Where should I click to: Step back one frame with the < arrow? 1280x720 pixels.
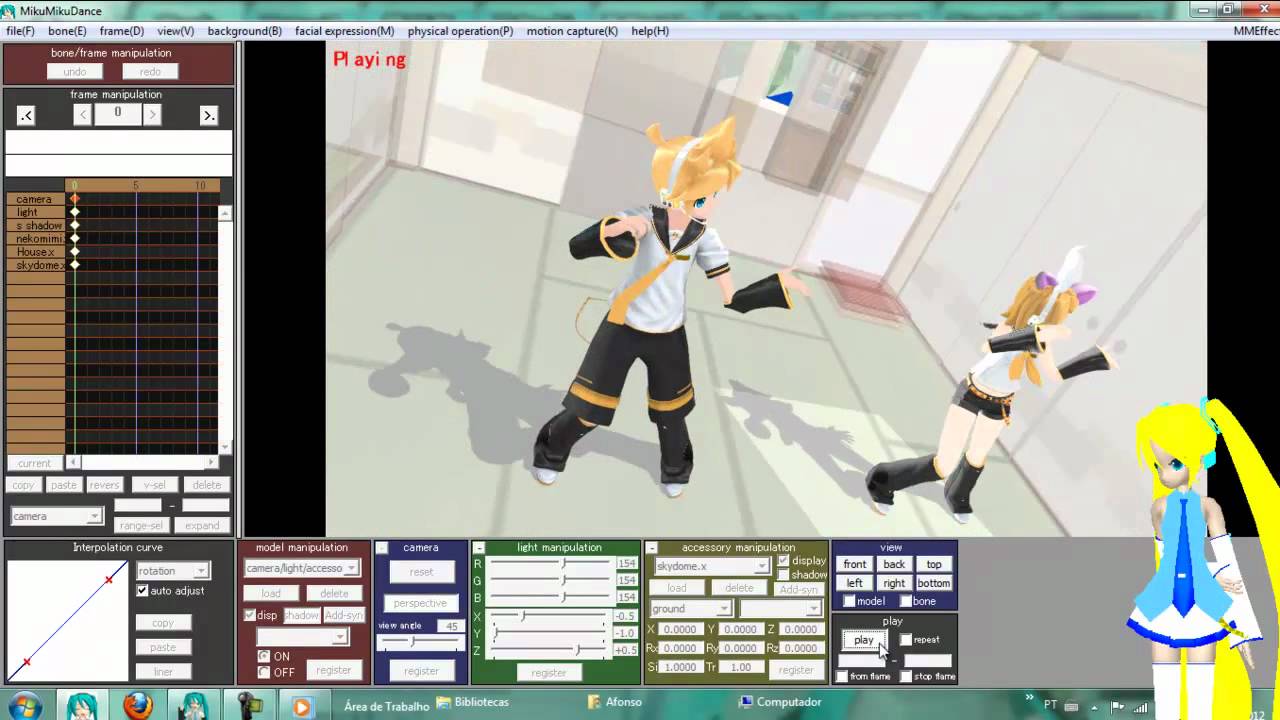coord(83,115)
